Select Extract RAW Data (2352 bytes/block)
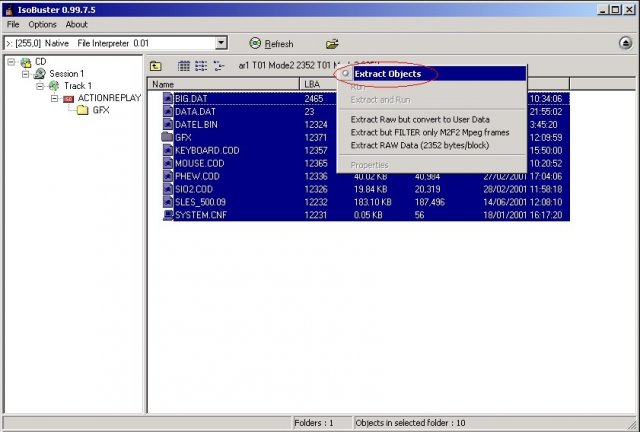This screenshot has width=640, height=432. coord(420,145)
